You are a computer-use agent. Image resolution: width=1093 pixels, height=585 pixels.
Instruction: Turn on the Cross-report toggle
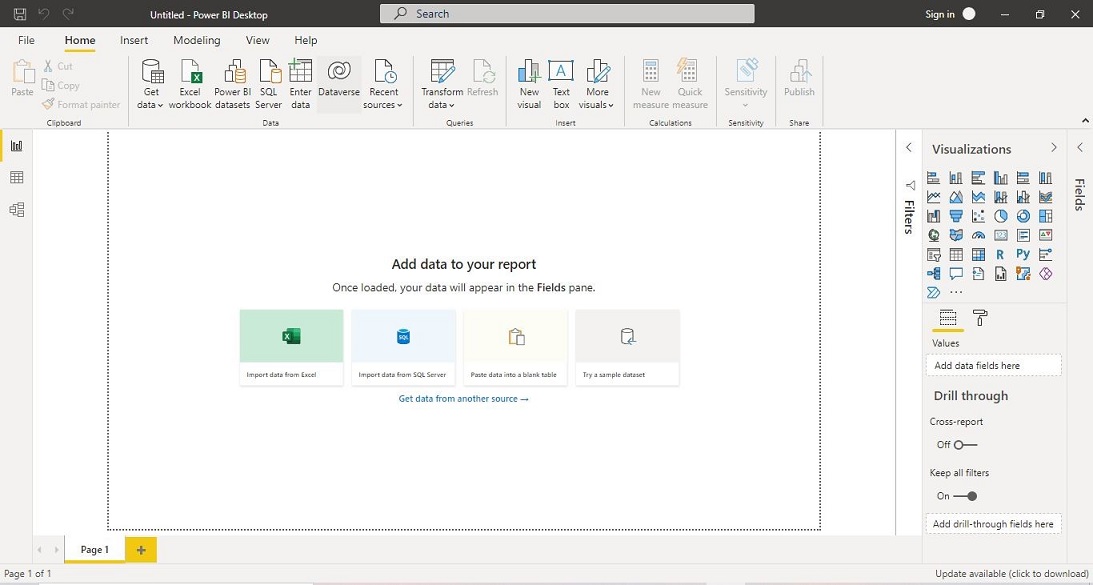965,445
